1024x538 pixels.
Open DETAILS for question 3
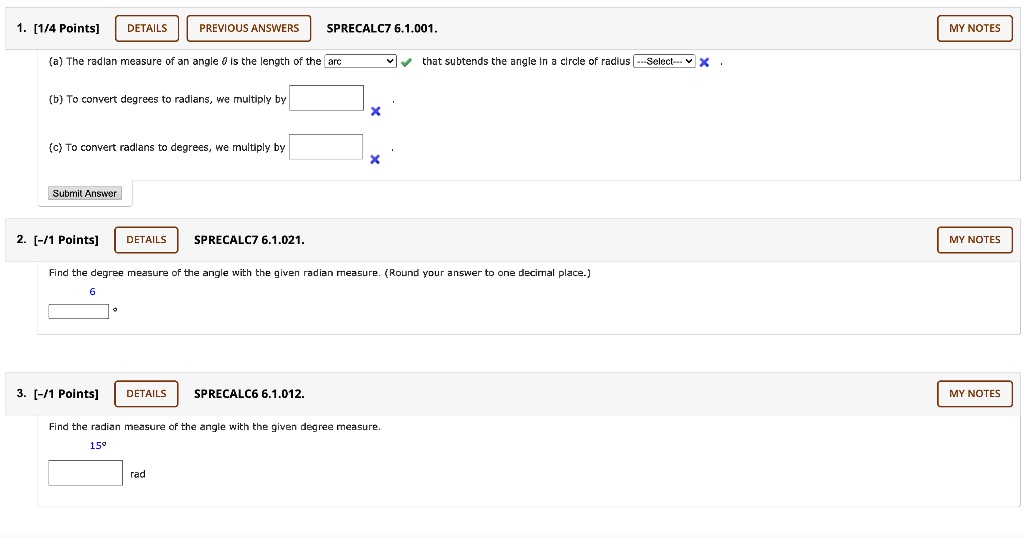click(x=146, y=394)
